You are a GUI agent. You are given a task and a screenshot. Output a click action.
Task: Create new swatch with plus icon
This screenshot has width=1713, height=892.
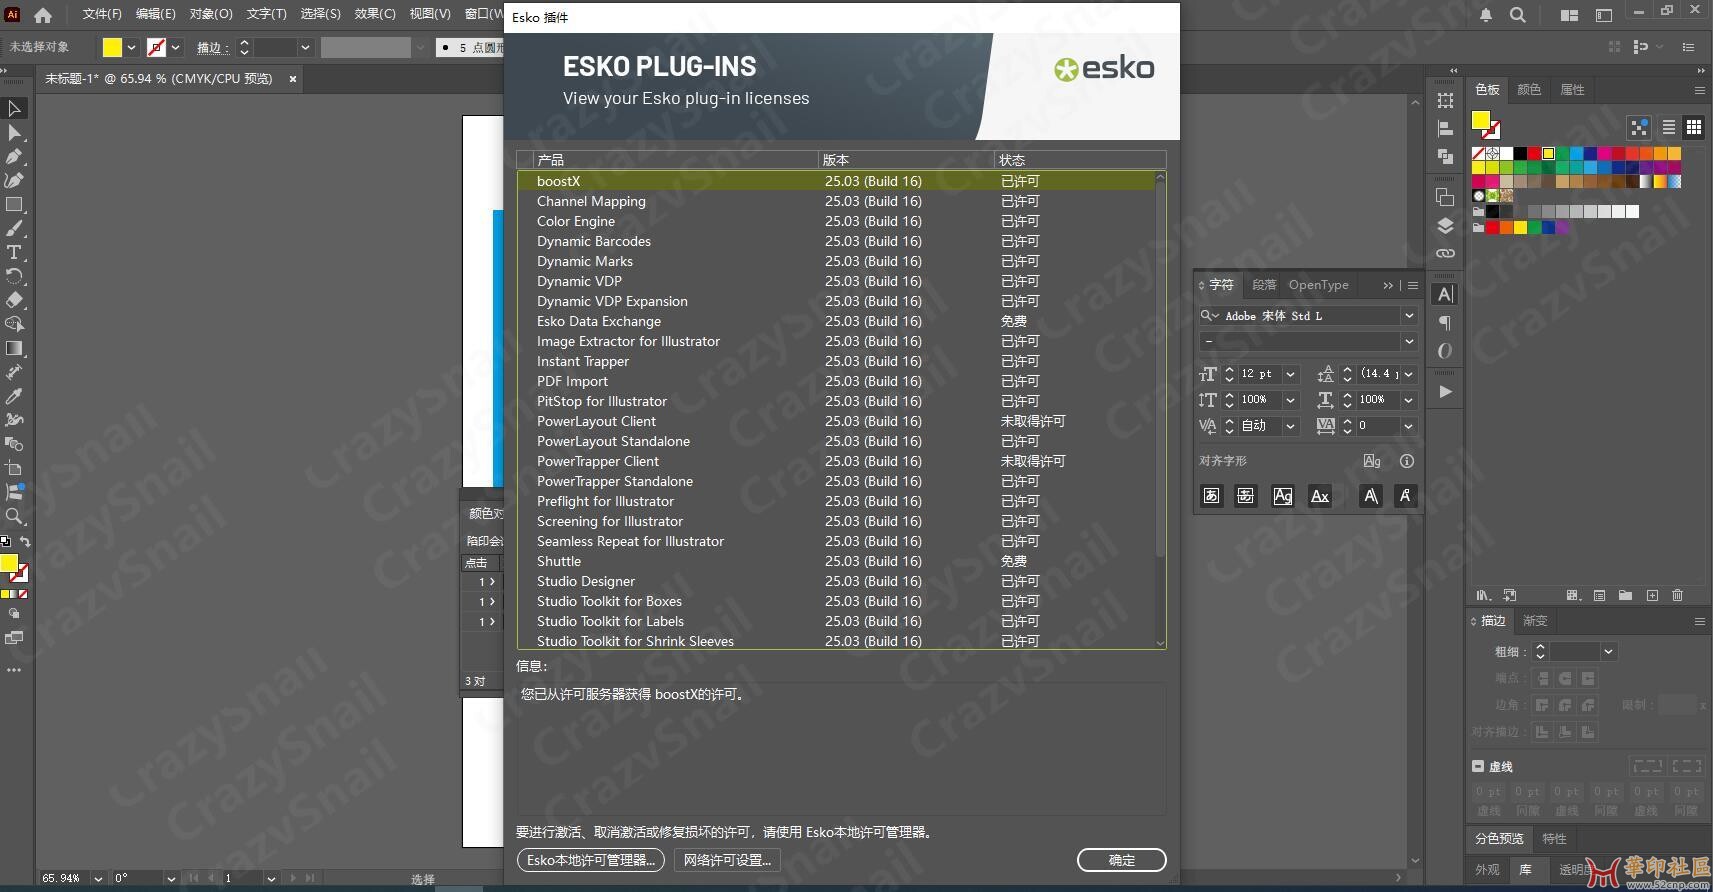click(1652, 595)
